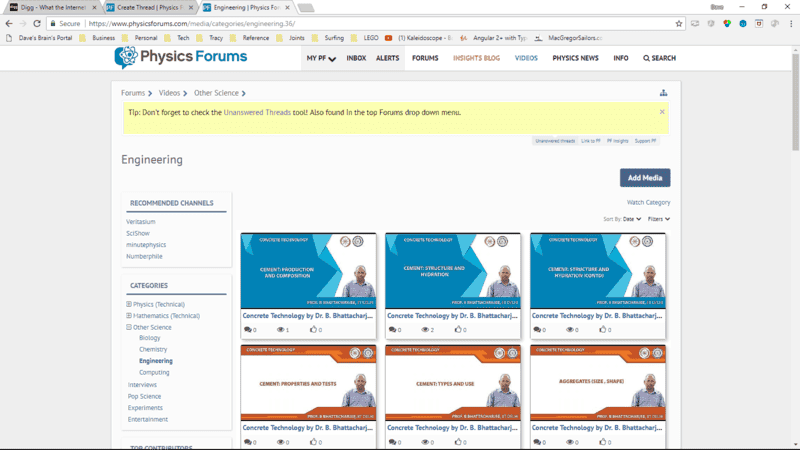The height and width of the screenshot is (450, 800).
Task: Open the Veritasium channel
Action: click(x=141, y=221)
